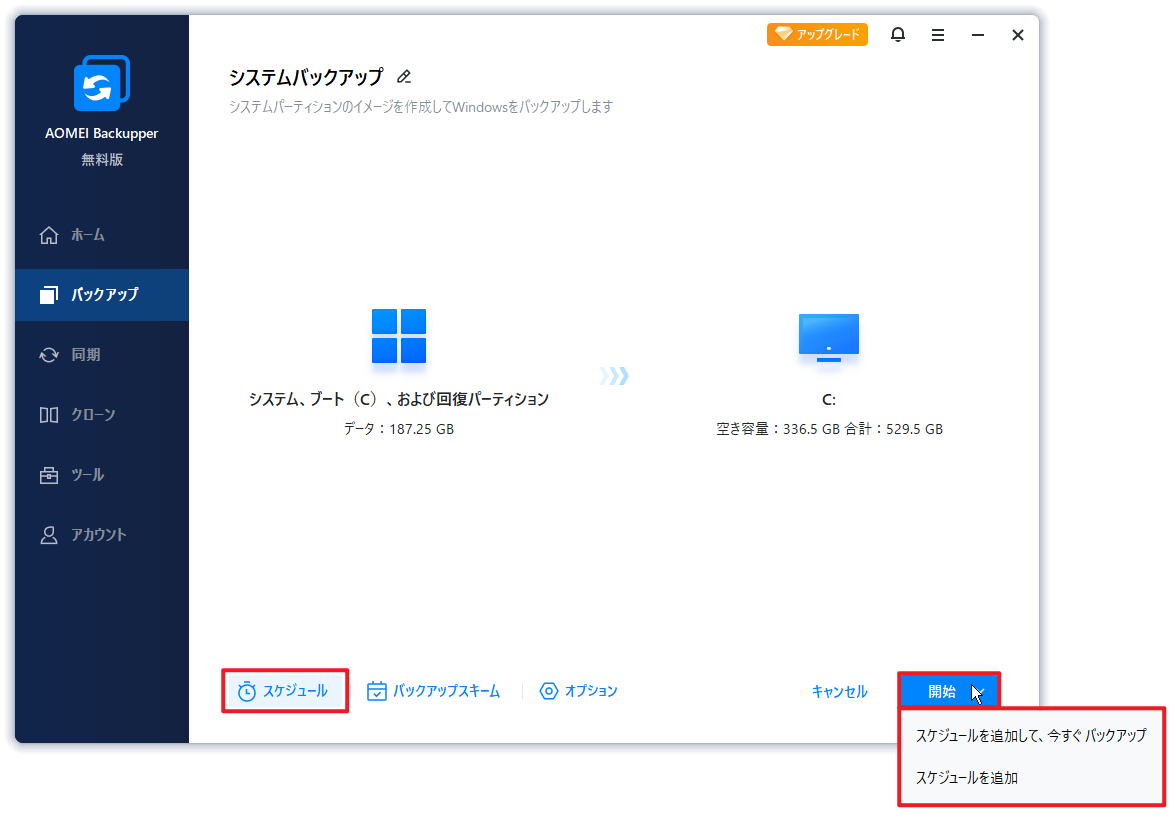Close the AOMEI Backupper window
The width and height of the screenshot is (1175, 816).
tap(1018, 35)
